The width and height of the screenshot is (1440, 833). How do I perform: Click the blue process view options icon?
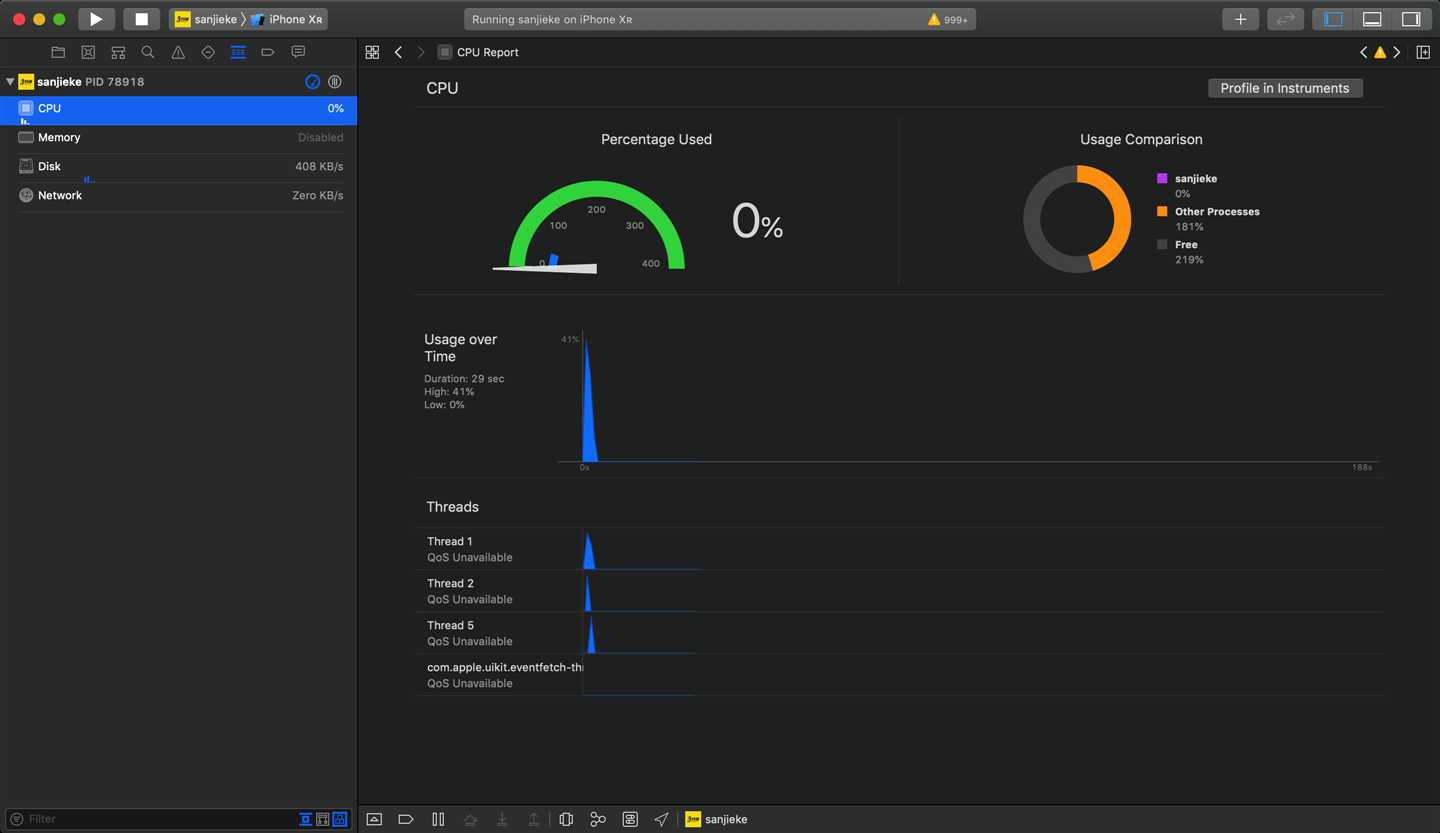tap(312, 82)
